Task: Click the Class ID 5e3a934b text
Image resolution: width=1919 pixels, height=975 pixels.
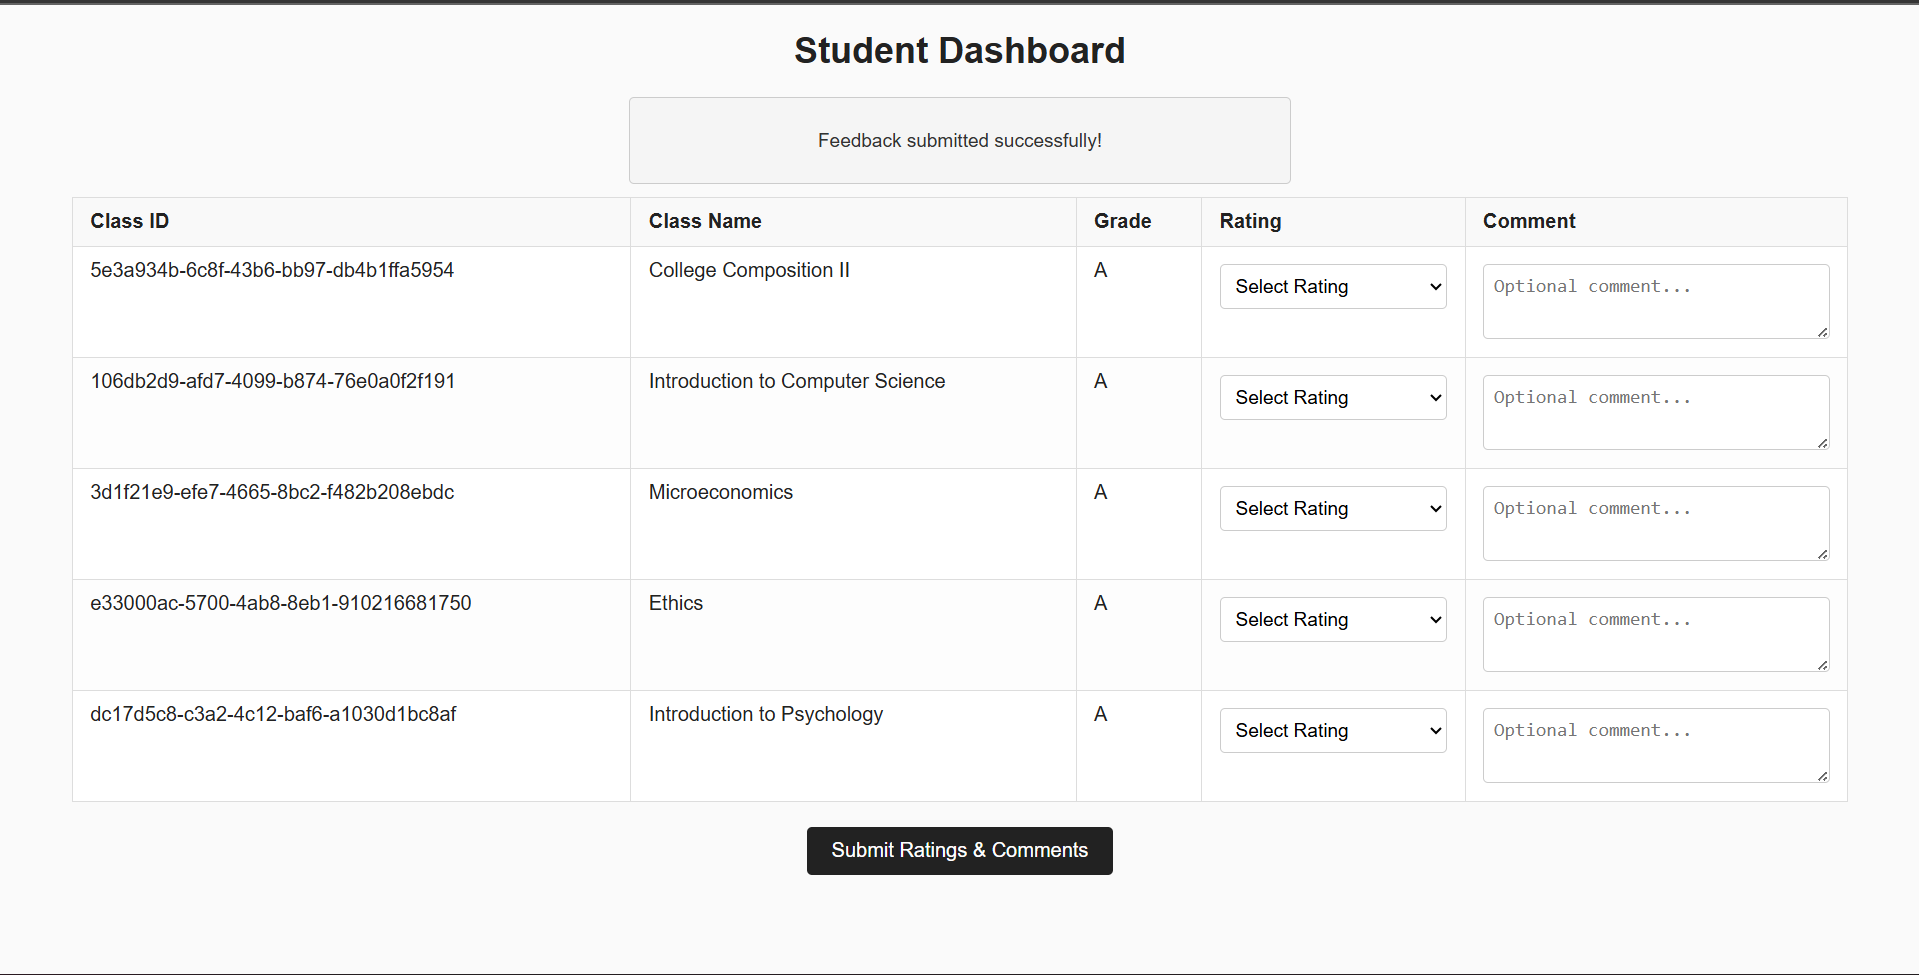Action: [272, 270]
